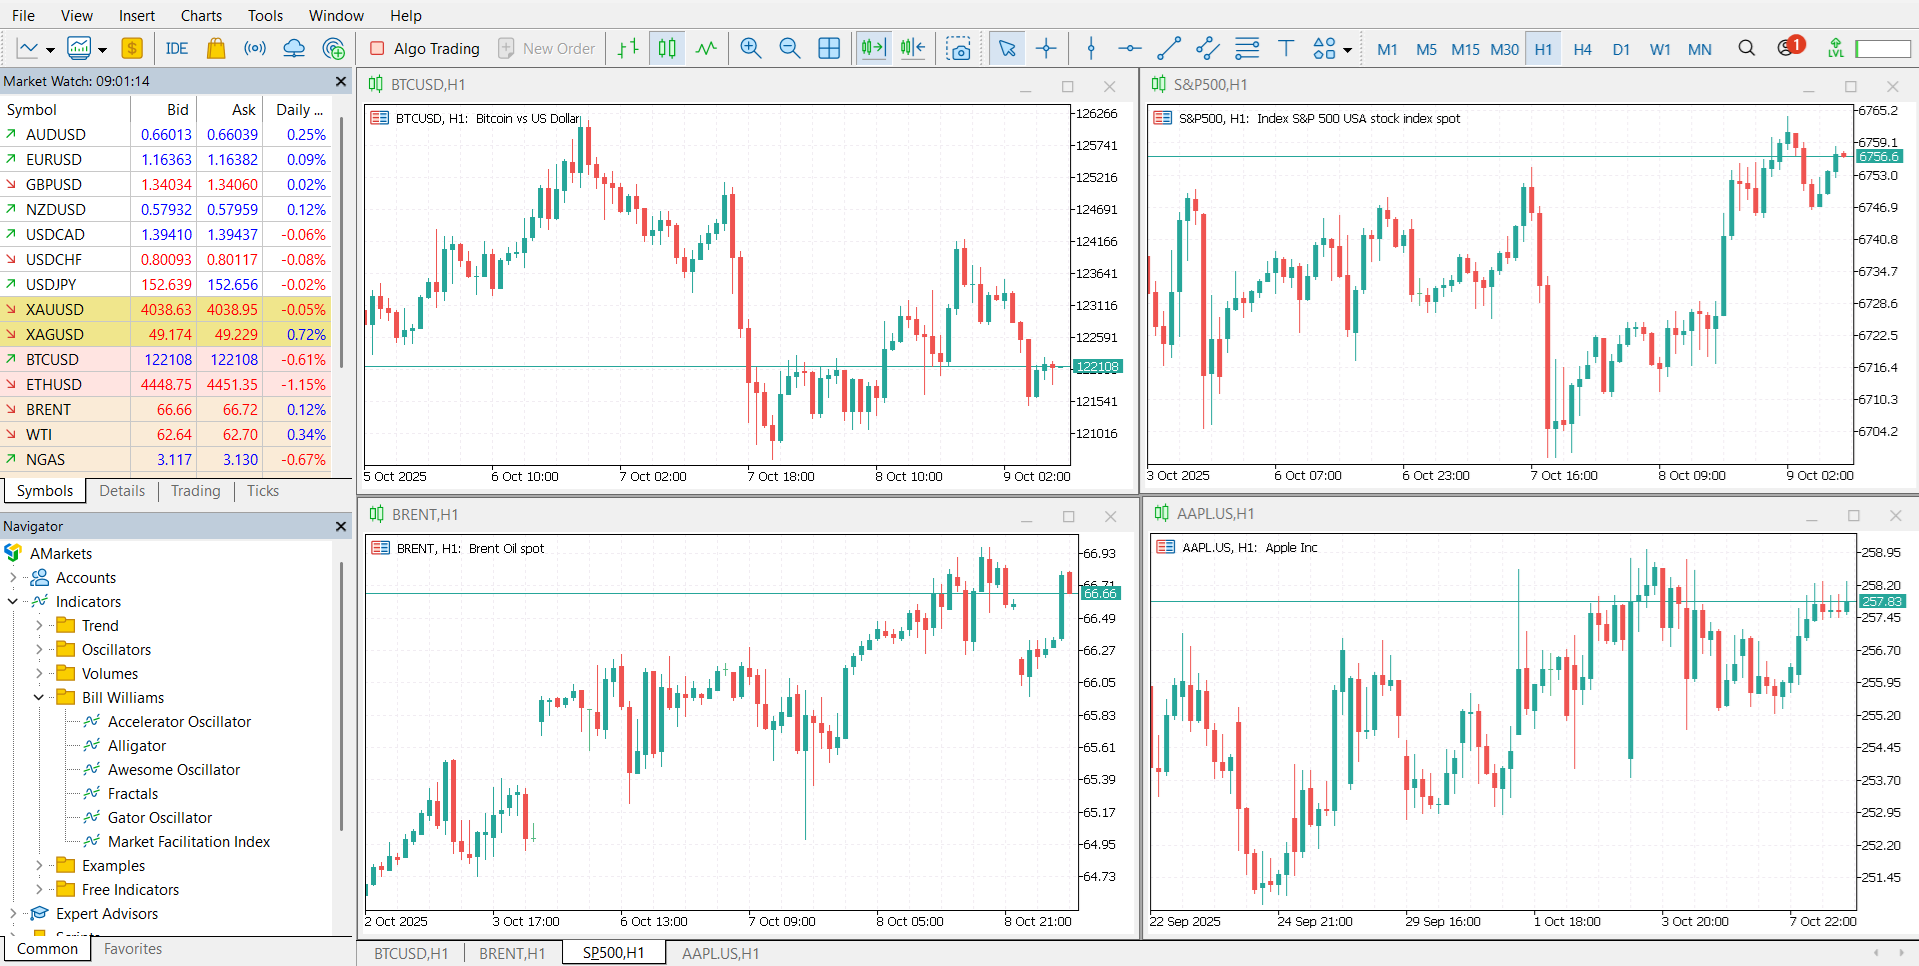The width and height of the screenshot is (1919, 966).
Task: Click the green LVL icon
Action: point(1835,48)
